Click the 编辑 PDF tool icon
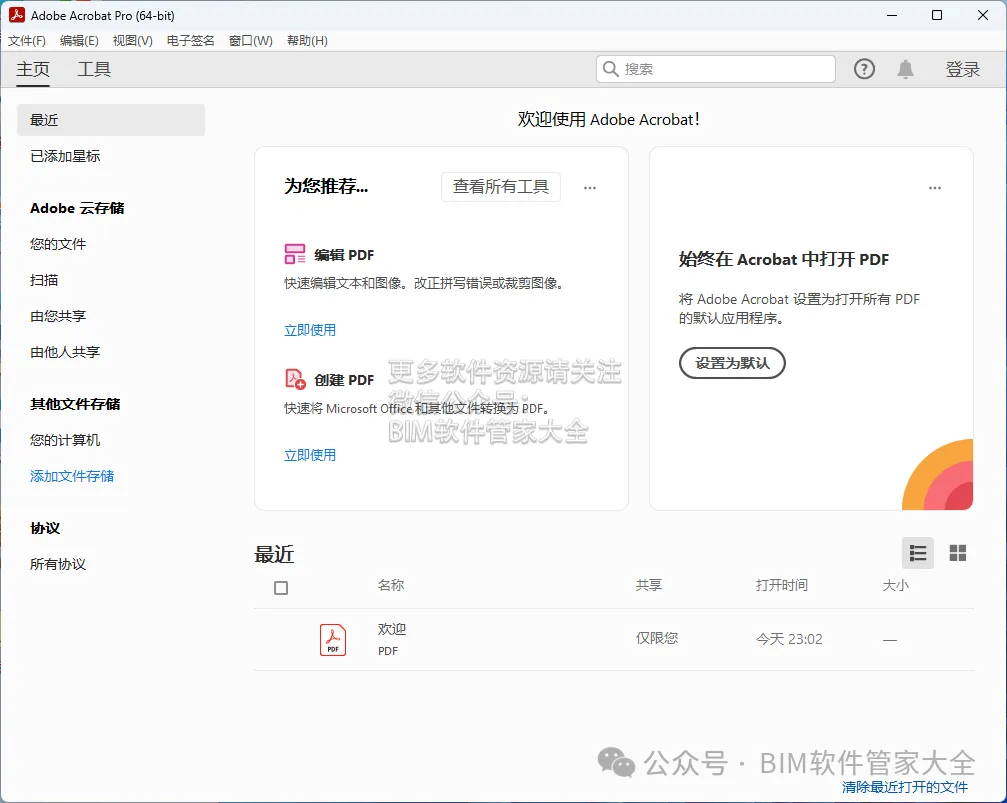Screen dimensions: 1007x803 click(295, 254)
